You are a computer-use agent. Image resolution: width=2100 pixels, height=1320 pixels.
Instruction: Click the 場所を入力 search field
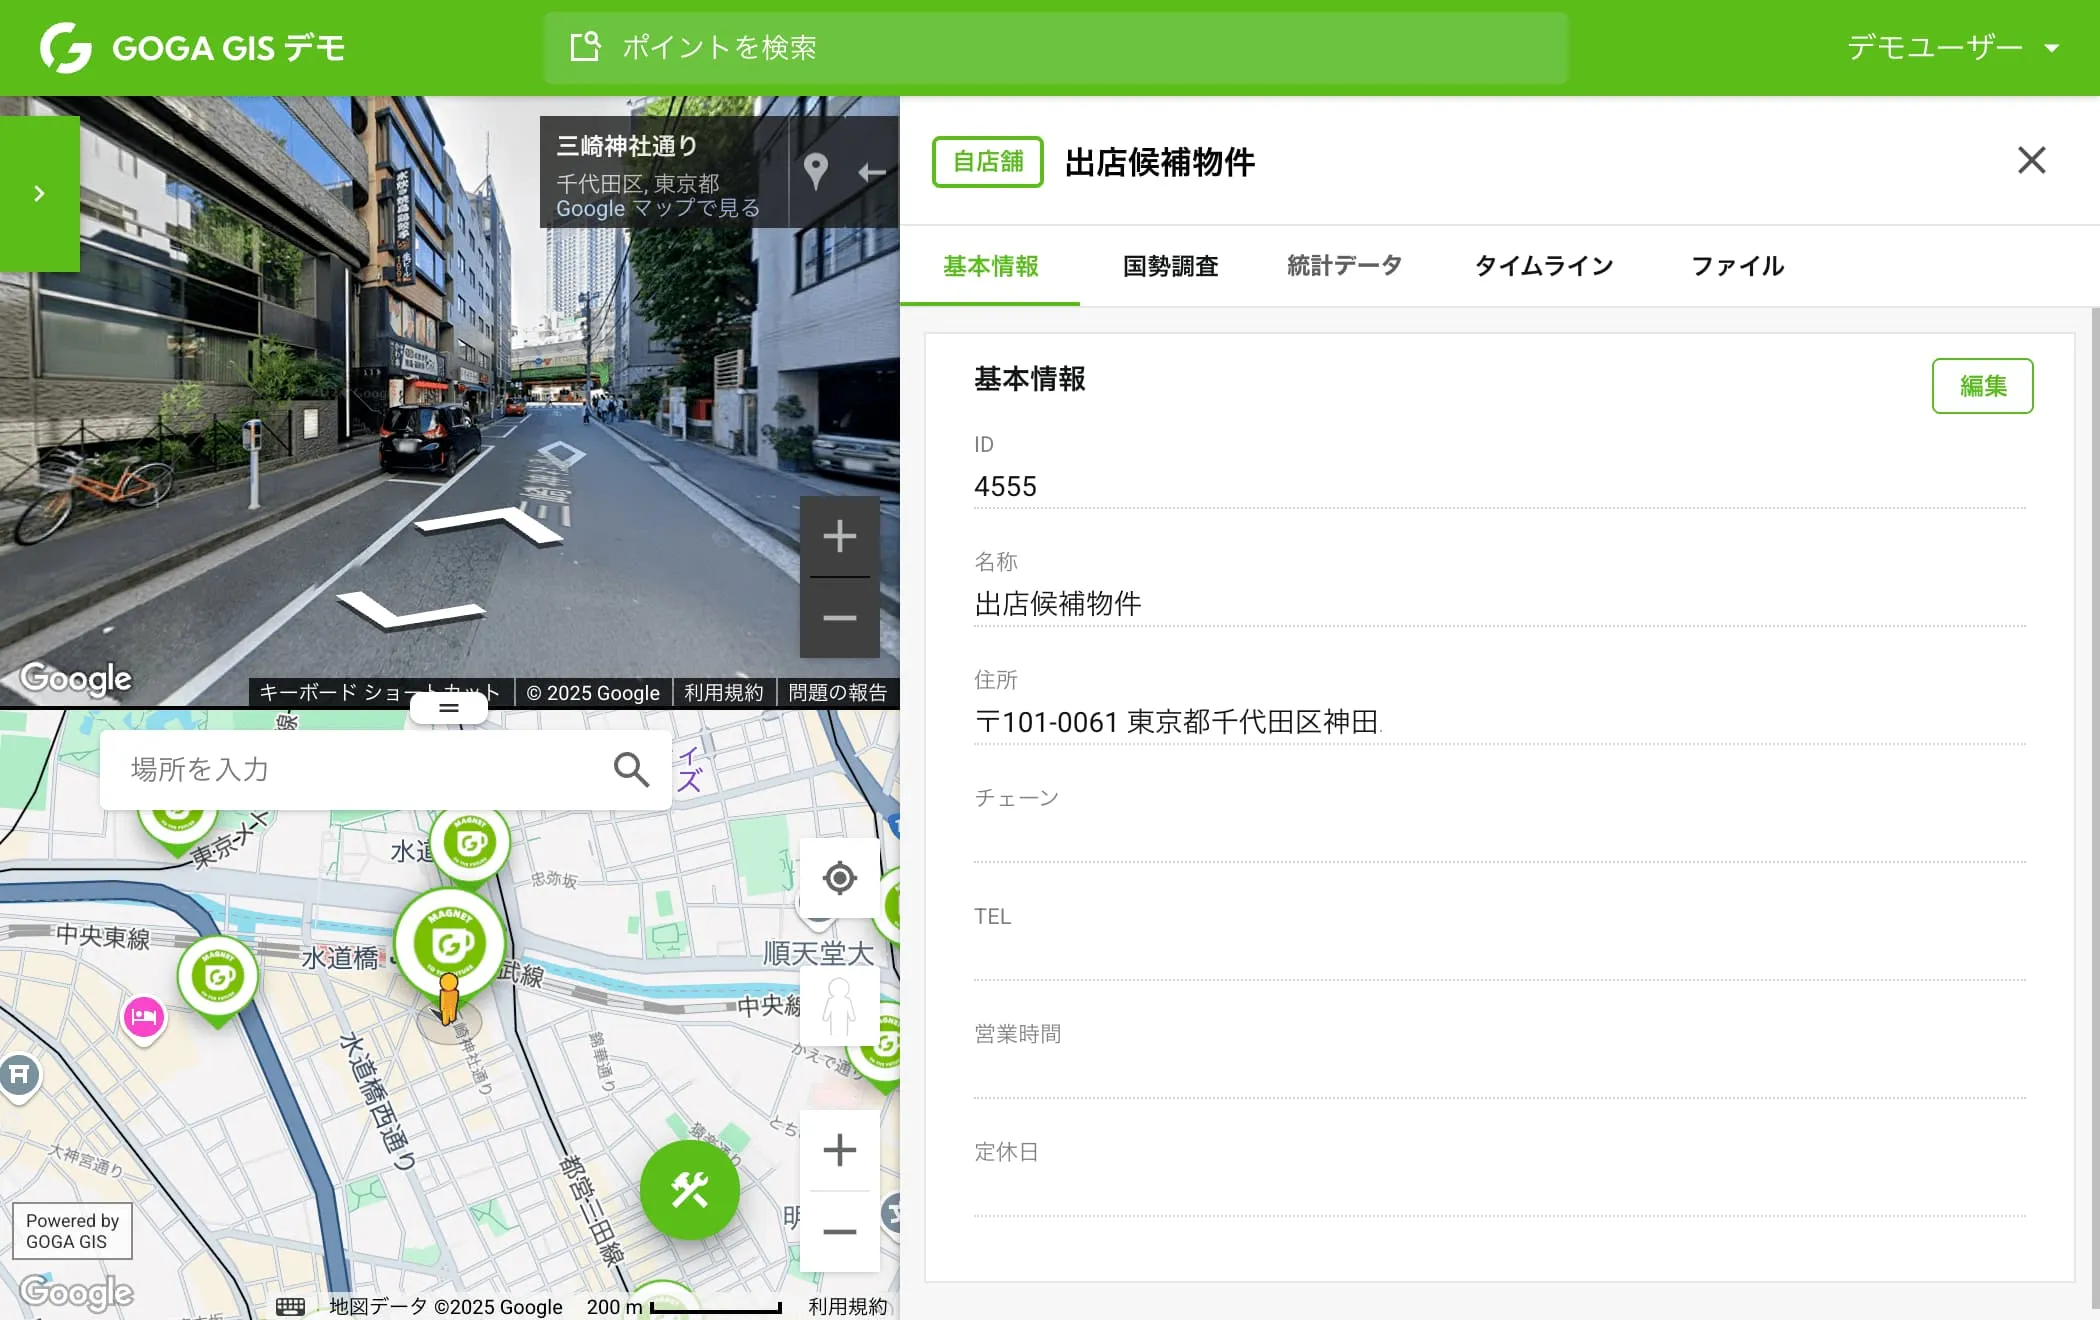300,769
